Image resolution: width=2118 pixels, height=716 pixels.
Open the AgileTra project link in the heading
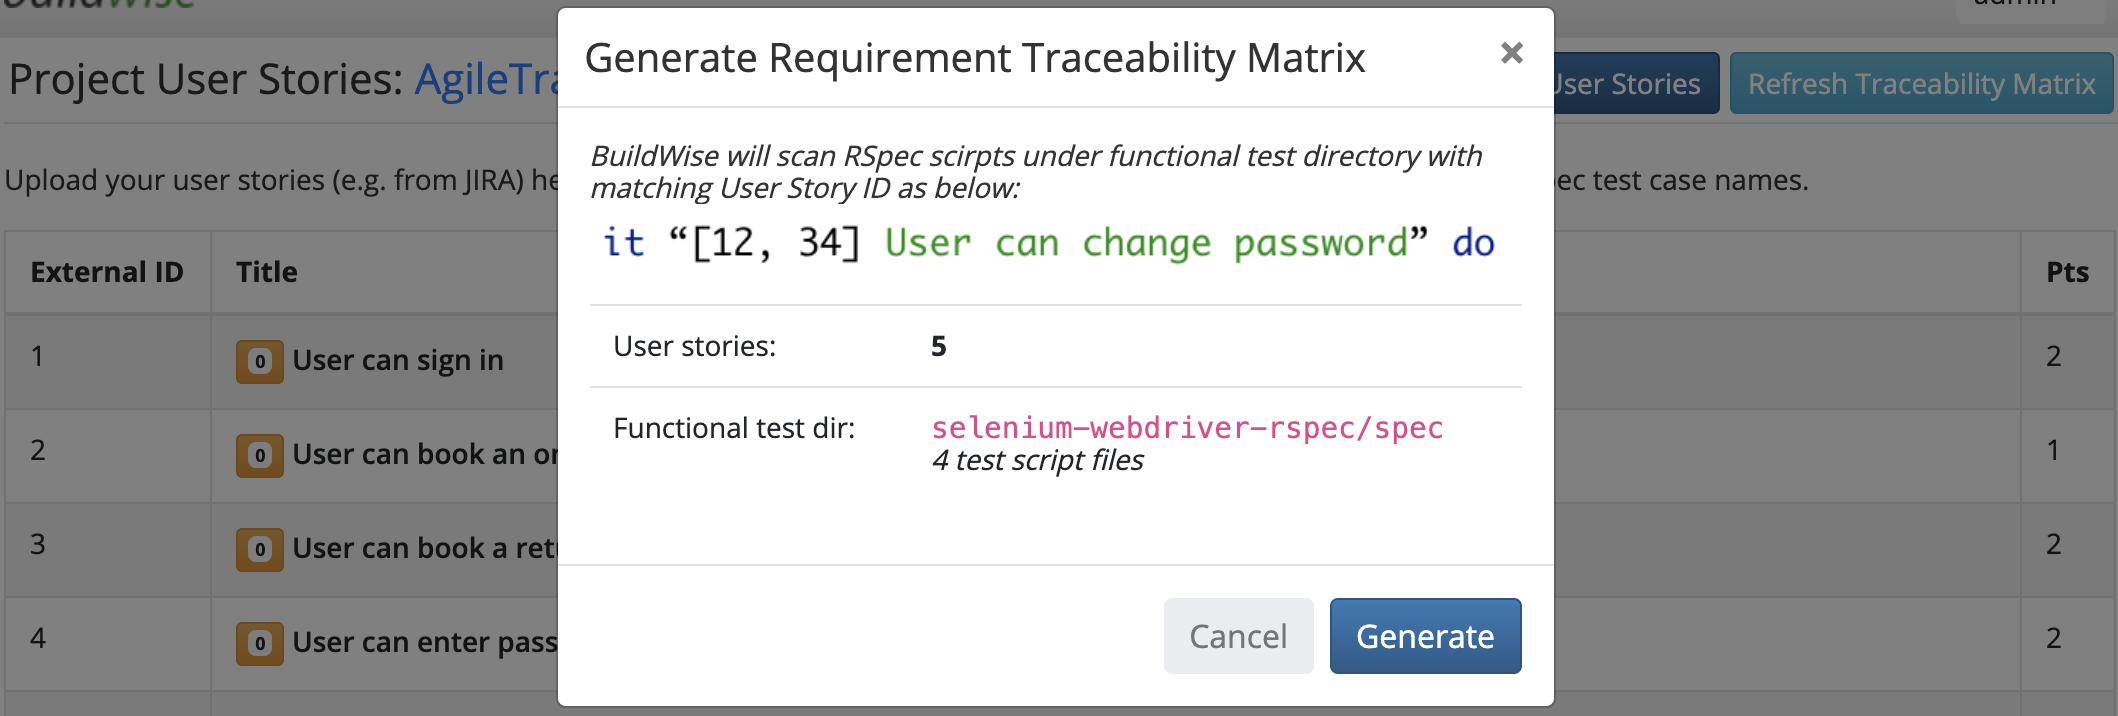pos(487,79)
